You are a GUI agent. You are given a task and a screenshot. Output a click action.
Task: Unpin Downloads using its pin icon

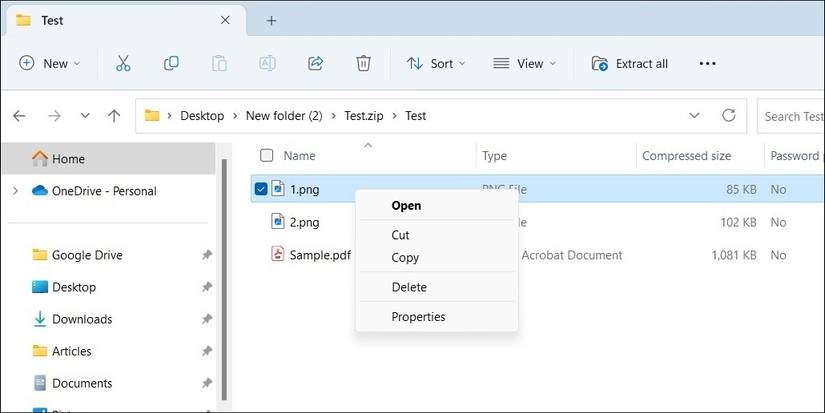point(207,319)
